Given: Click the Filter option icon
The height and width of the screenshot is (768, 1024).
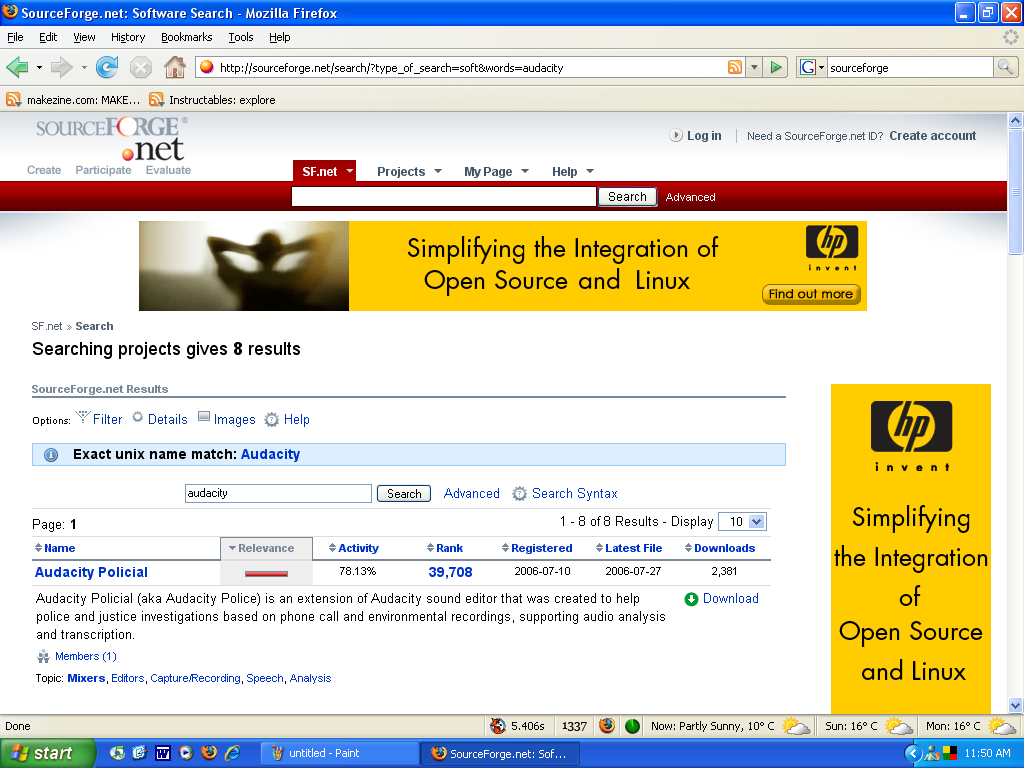Looking at the screenshot, I should (x=82, y=417).
